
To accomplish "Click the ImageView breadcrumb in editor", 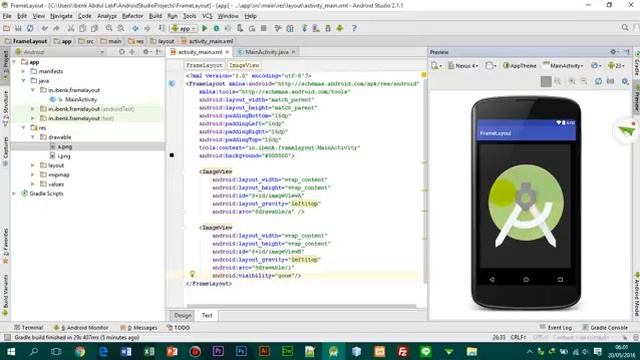I will click(x=244, y=65).
